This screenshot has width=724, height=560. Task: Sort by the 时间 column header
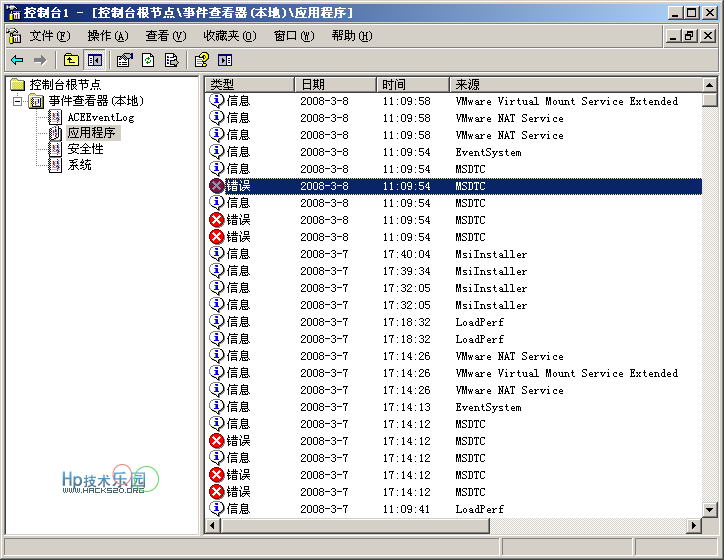pyautogui.click(x=413, y=84)
